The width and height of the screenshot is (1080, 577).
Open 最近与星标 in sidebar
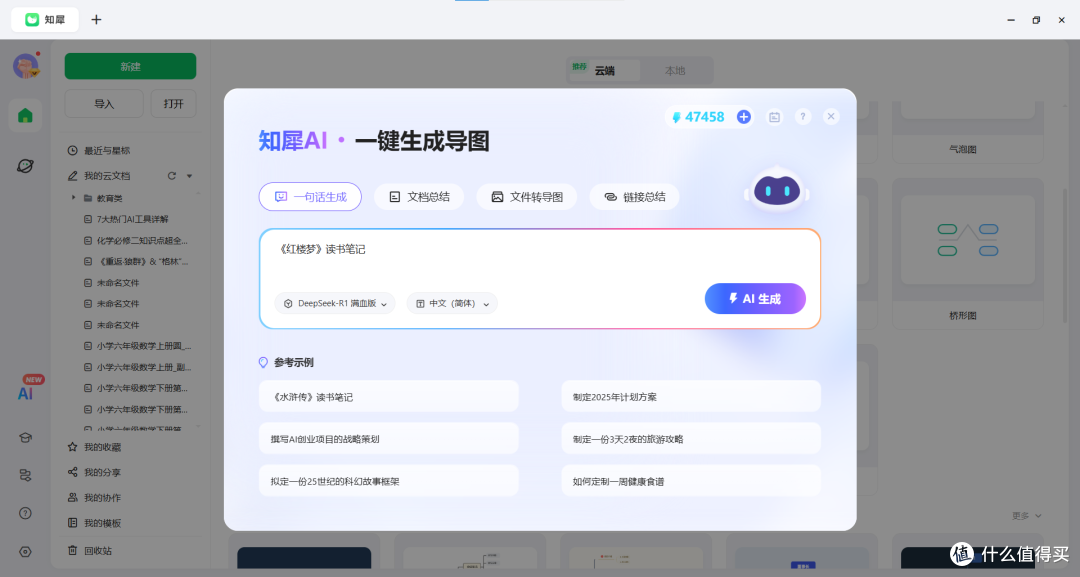(98, 150)
